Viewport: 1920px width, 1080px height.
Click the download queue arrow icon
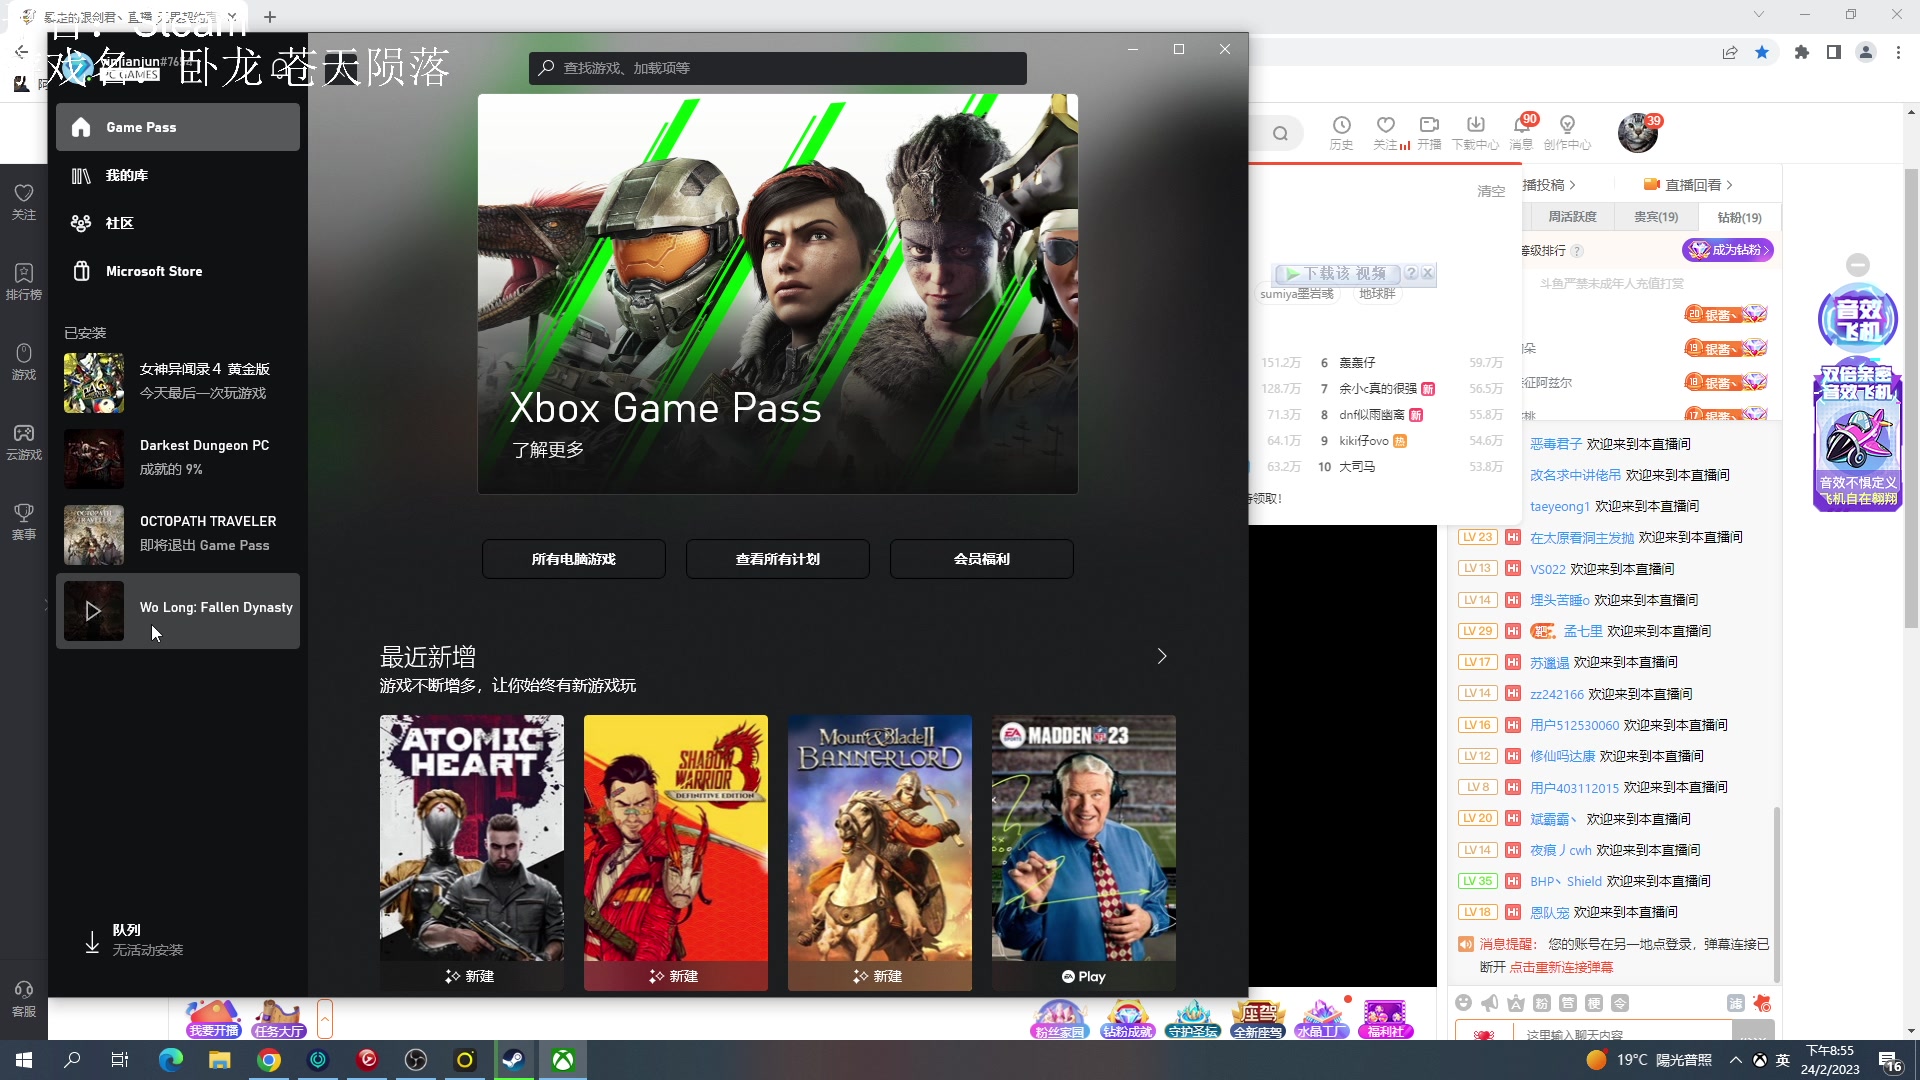click(x=92, y=942)
